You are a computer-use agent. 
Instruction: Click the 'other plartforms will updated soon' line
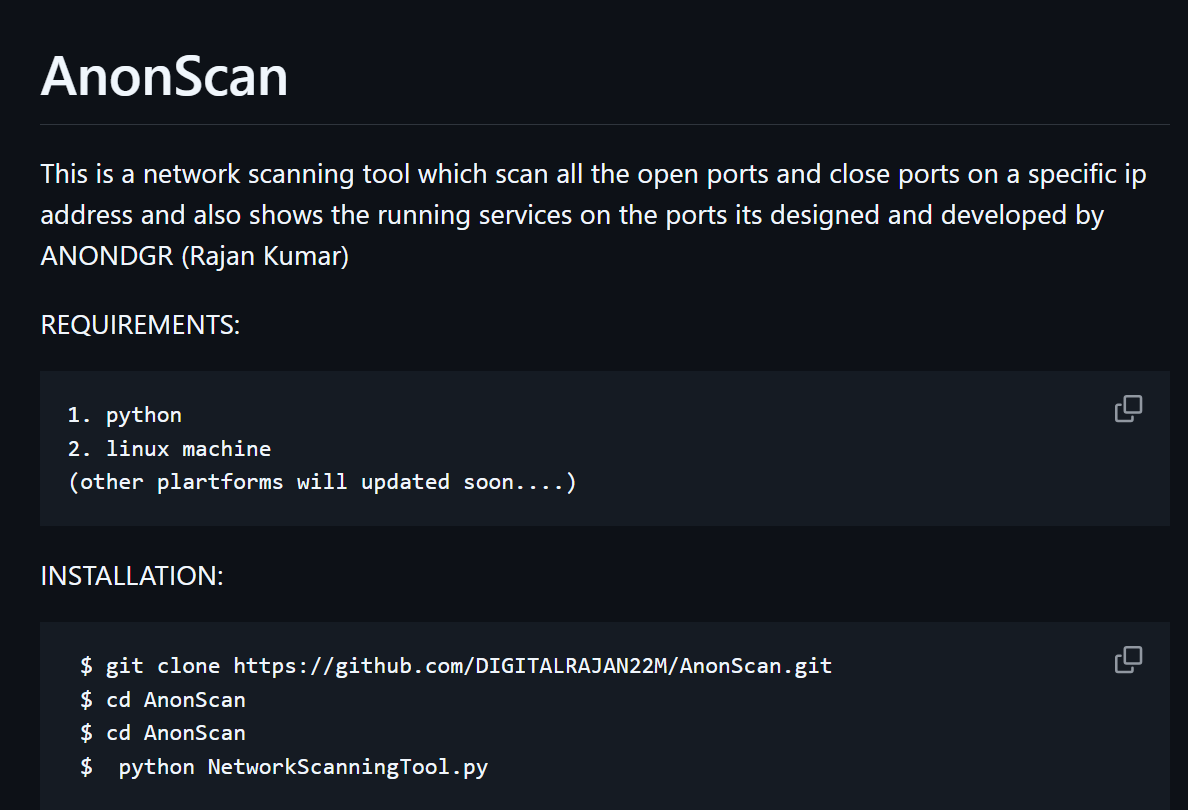(x=322, y=482)
